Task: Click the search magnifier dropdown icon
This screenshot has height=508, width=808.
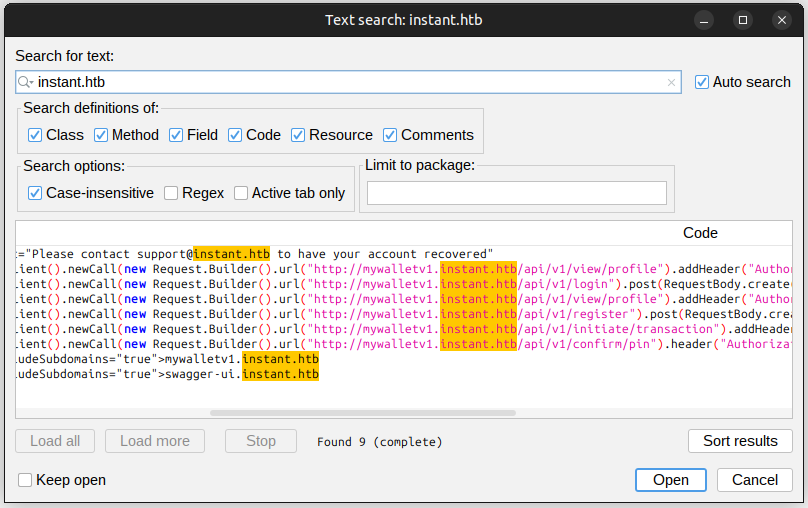Action: tap(26, 82)
